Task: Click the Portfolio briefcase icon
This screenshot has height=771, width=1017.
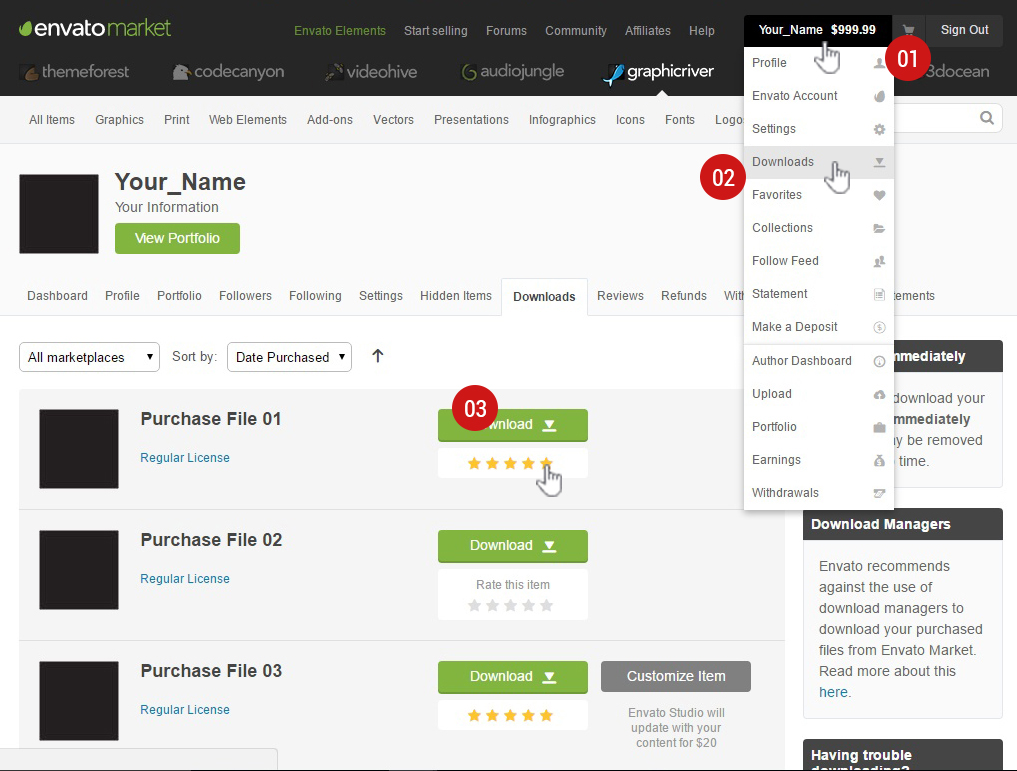Action: pyautogui.click(x=879, y=427)
